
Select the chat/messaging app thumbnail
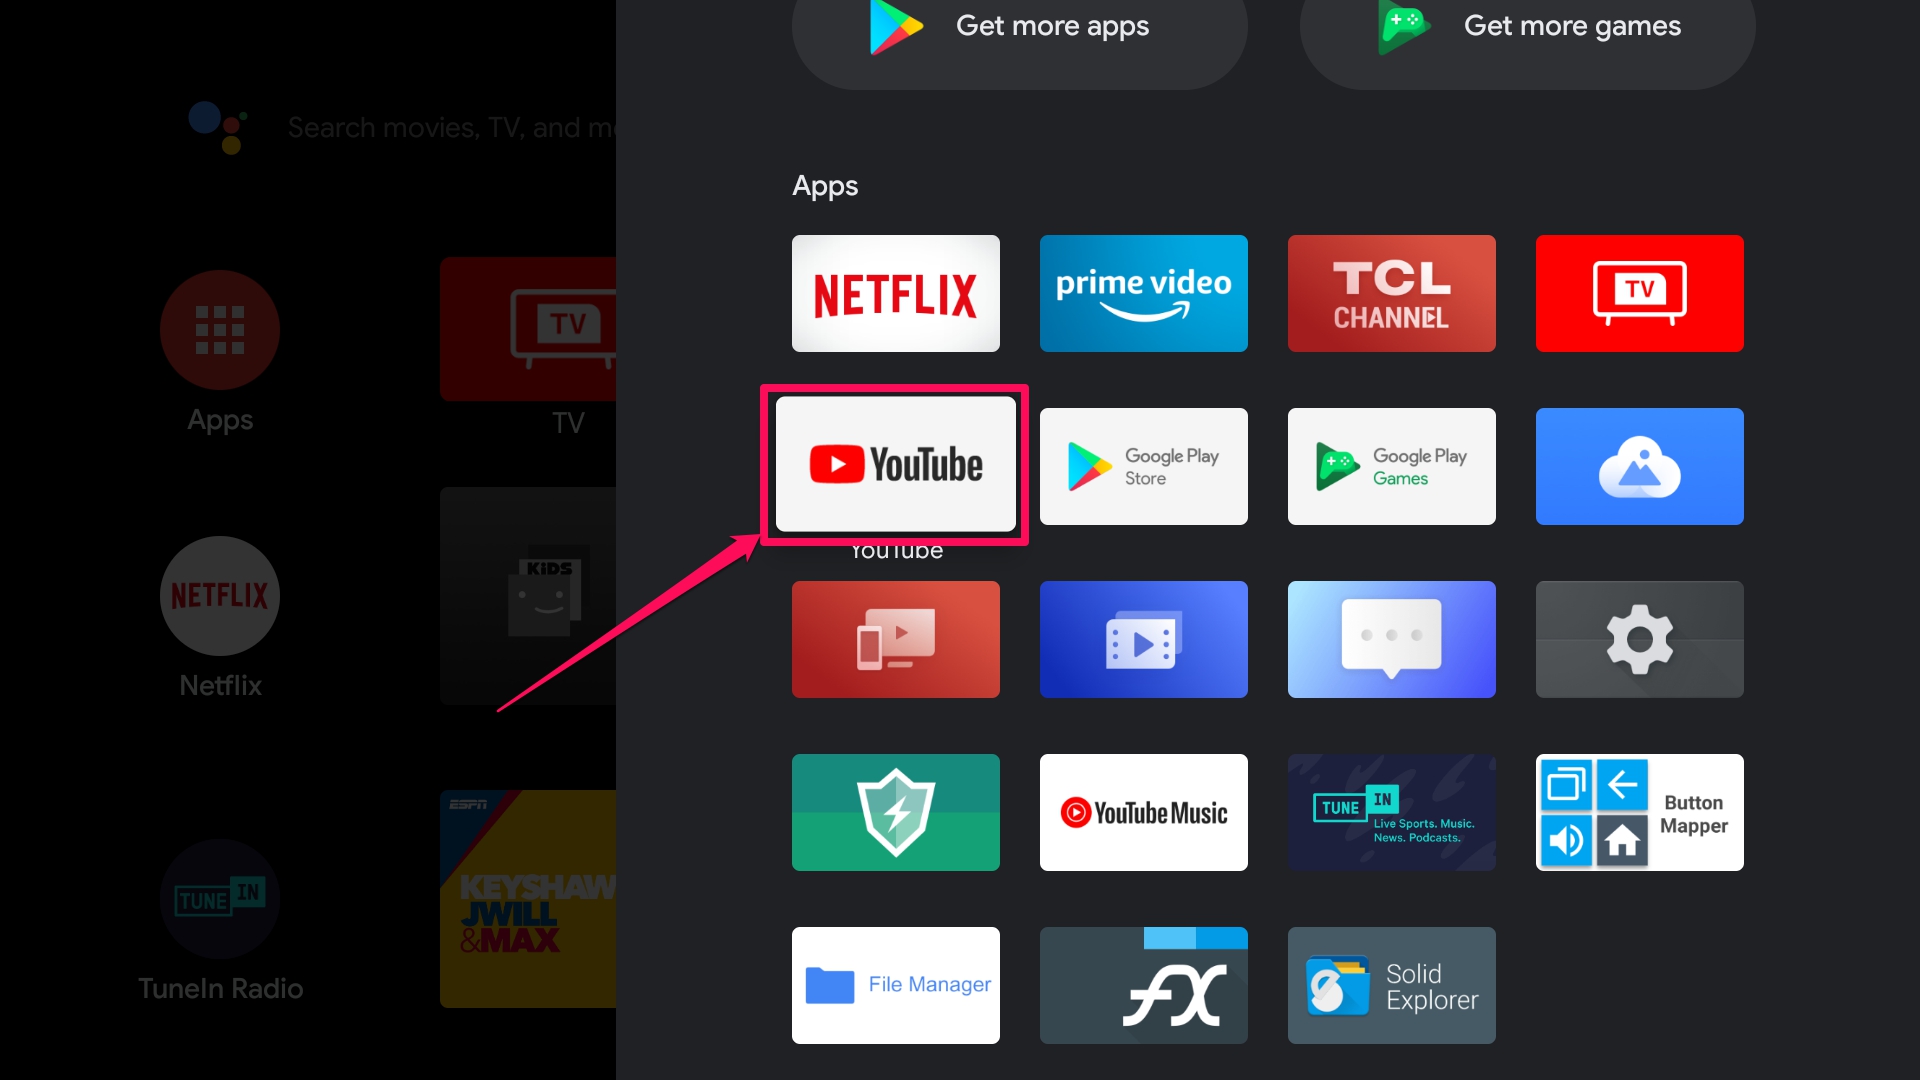pyautogui.click(x=1391, y=638)
